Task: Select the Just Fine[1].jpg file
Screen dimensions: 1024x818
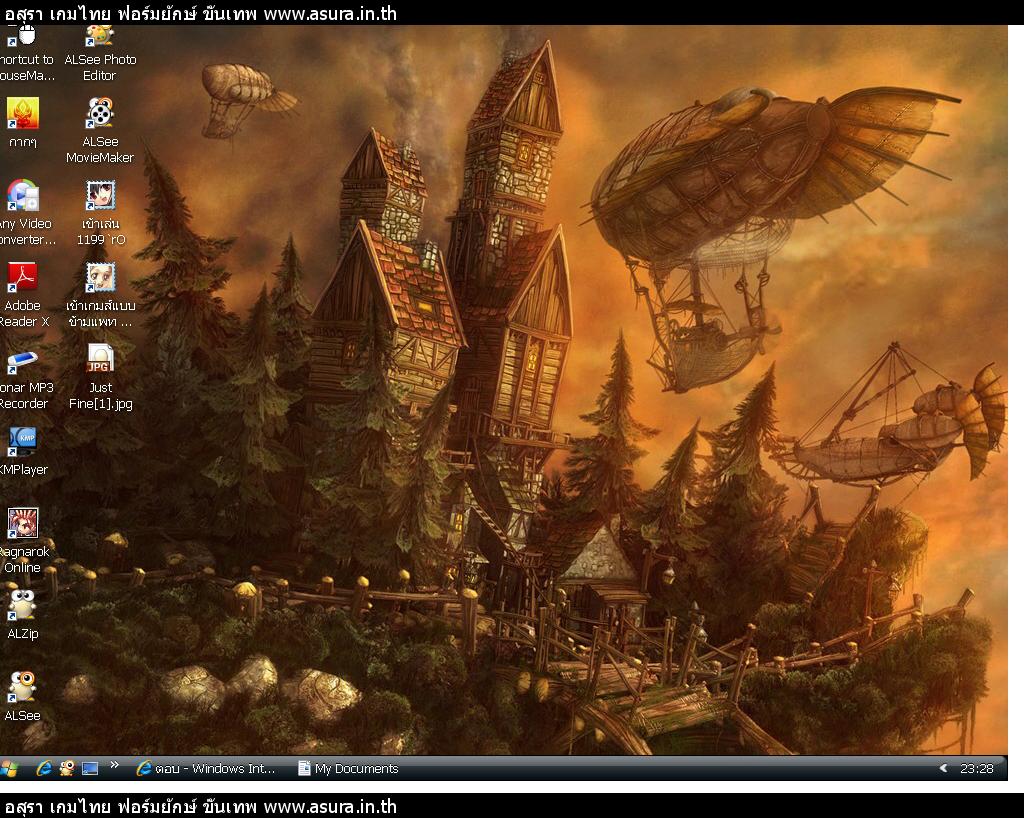Action: (x=101, y=377)
